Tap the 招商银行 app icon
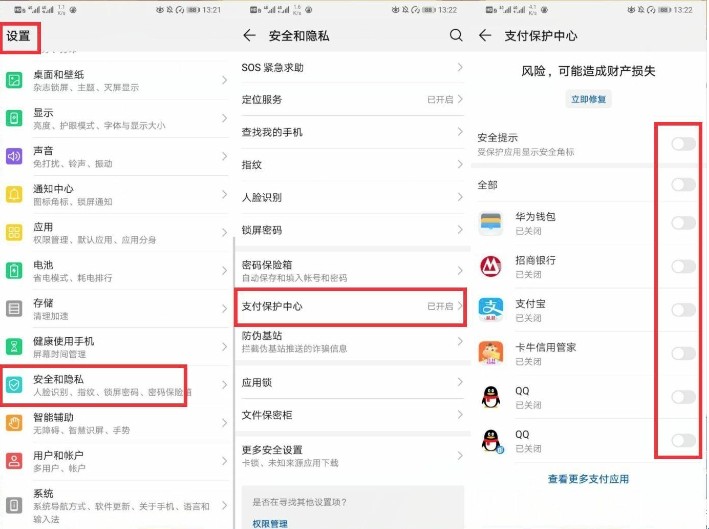This screenshot has height=529, width=709. [x=491, y=266]
